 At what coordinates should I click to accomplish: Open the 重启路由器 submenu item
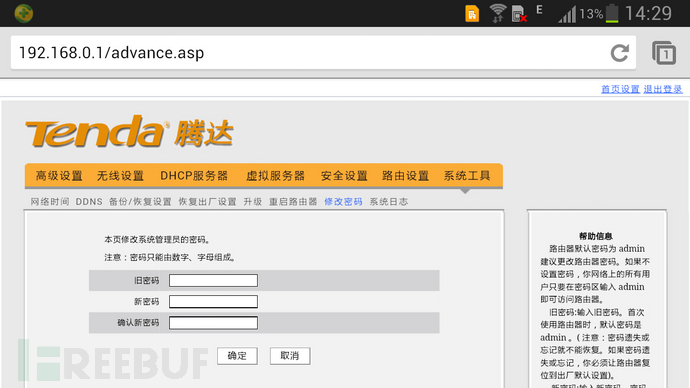[293, 202]
